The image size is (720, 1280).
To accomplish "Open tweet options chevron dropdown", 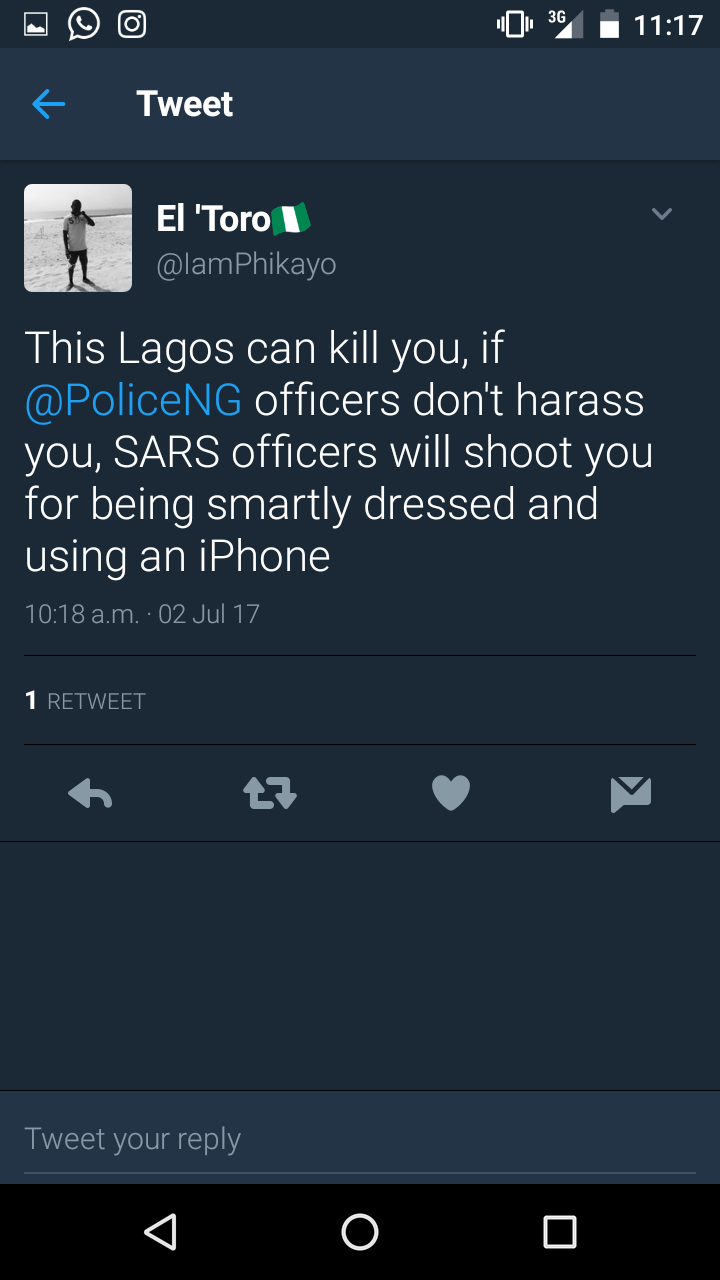I will 661,214.
